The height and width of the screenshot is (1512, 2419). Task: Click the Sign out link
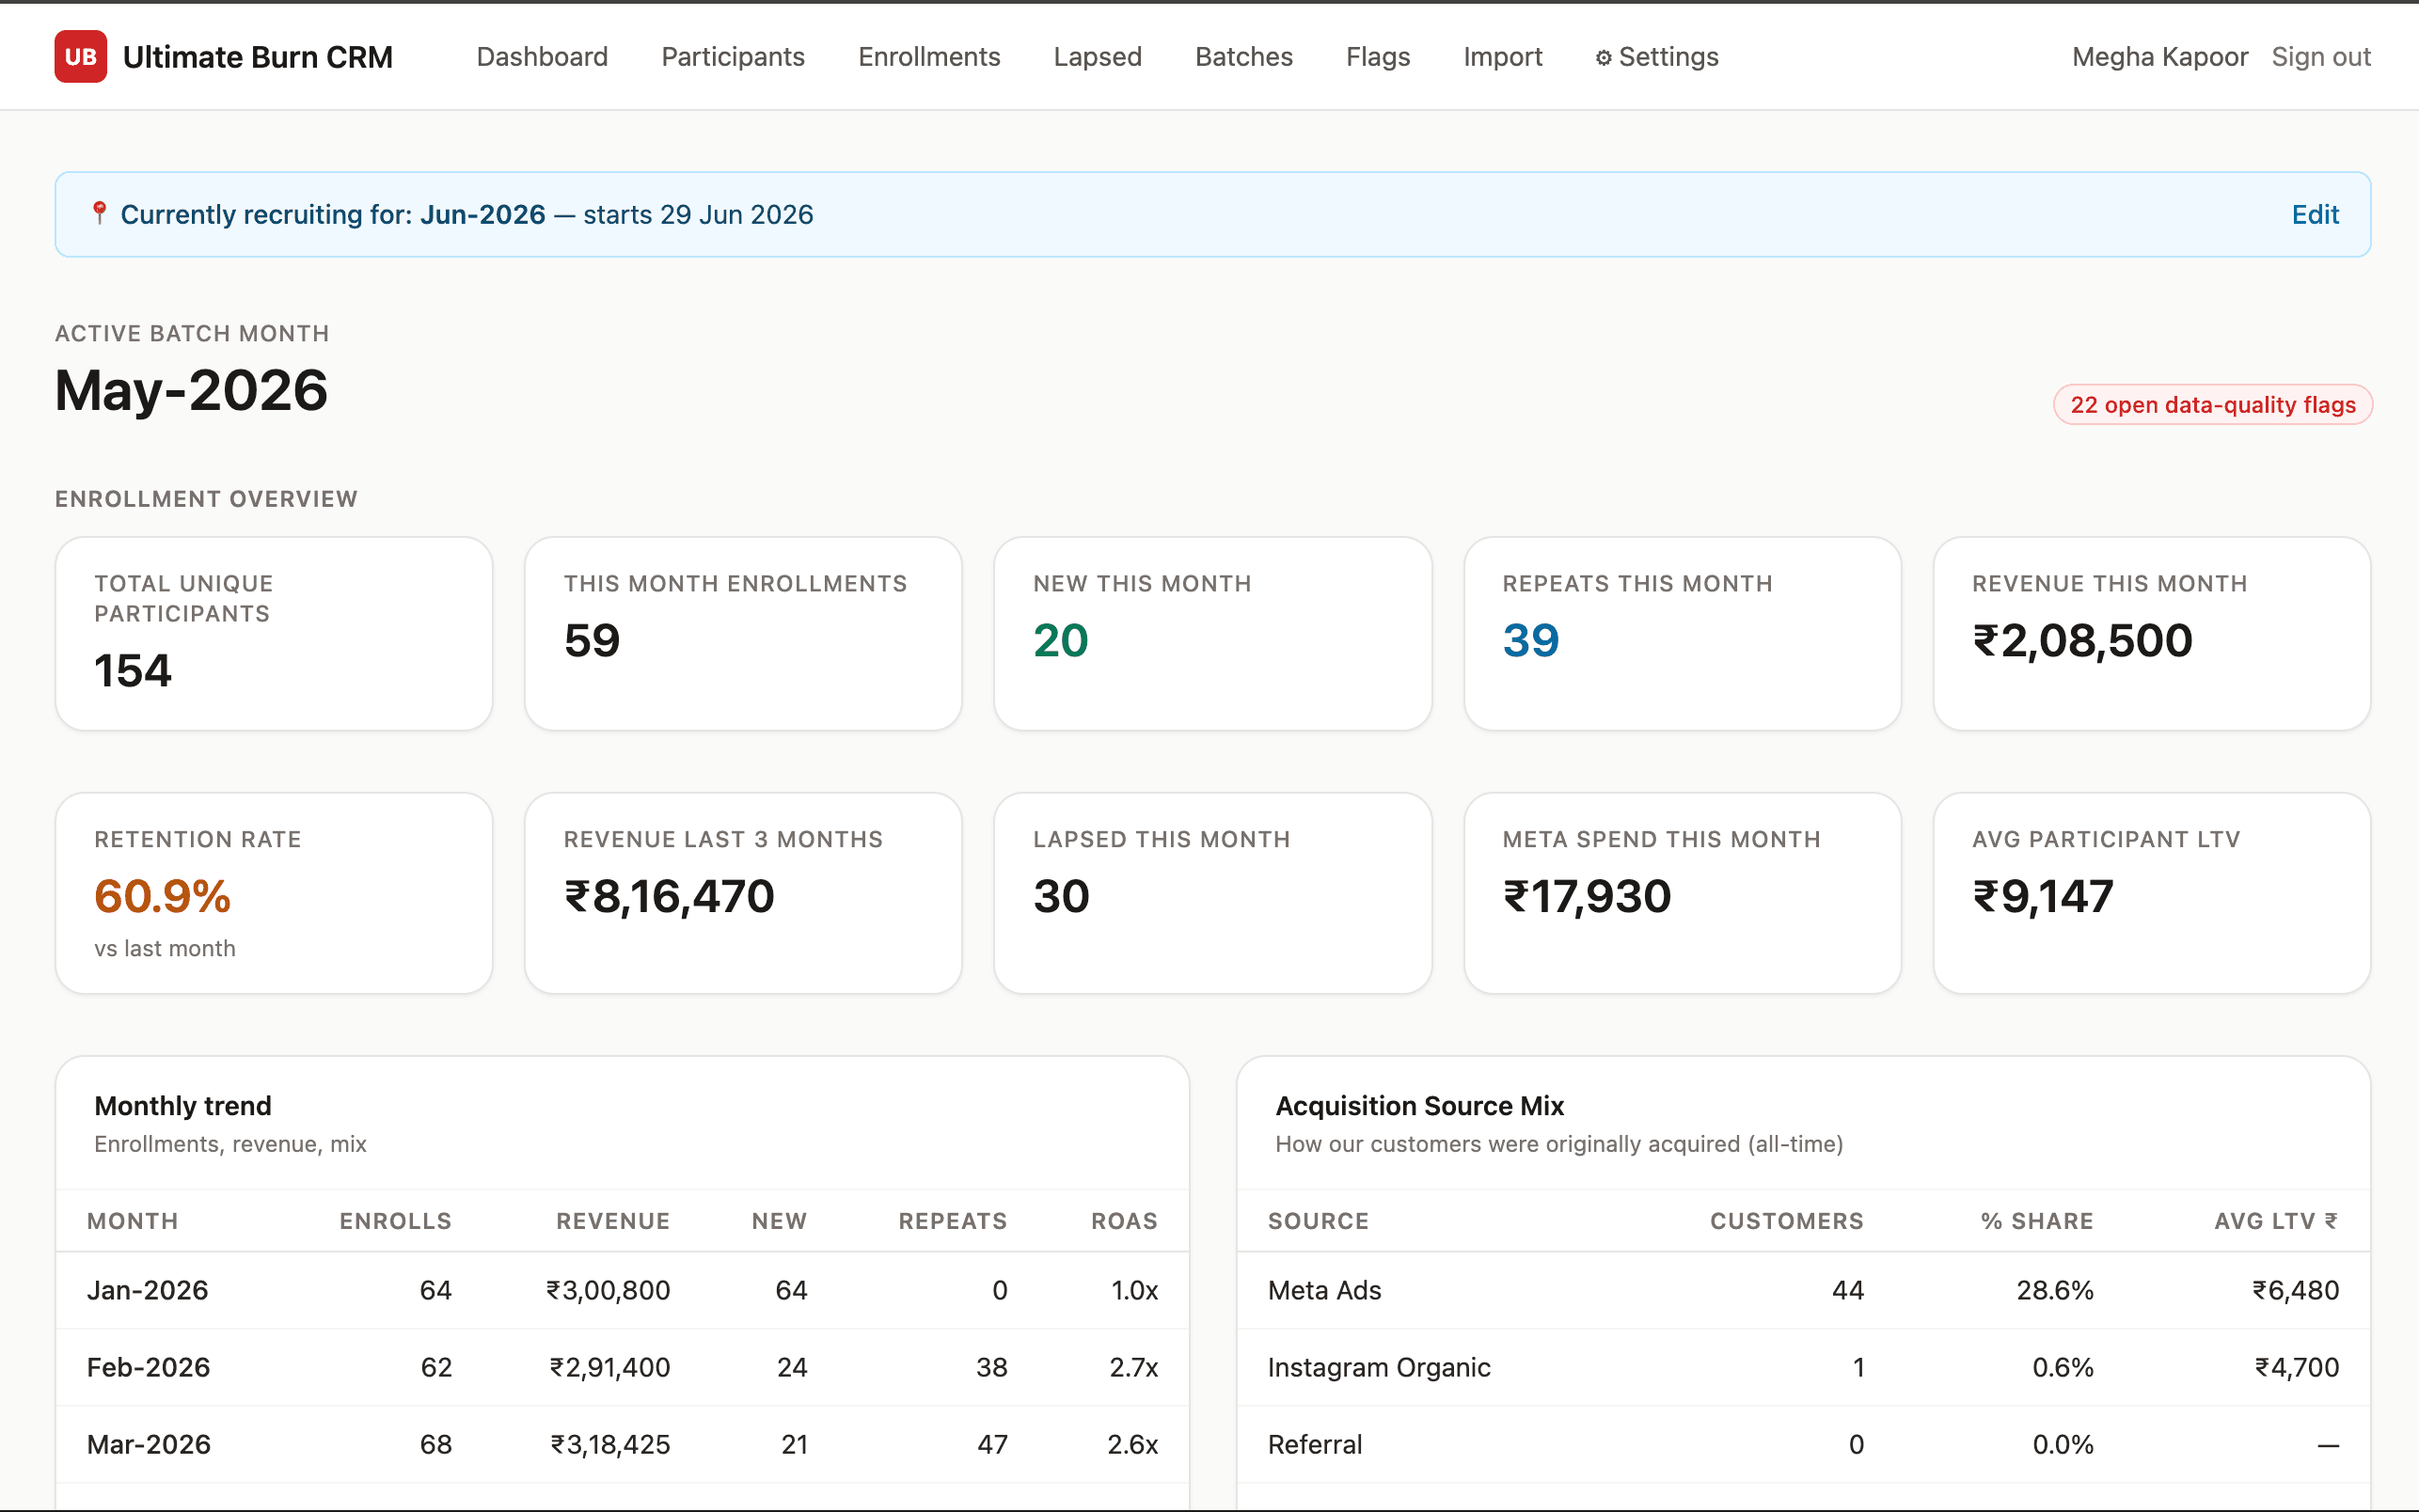coord(2321,57)
